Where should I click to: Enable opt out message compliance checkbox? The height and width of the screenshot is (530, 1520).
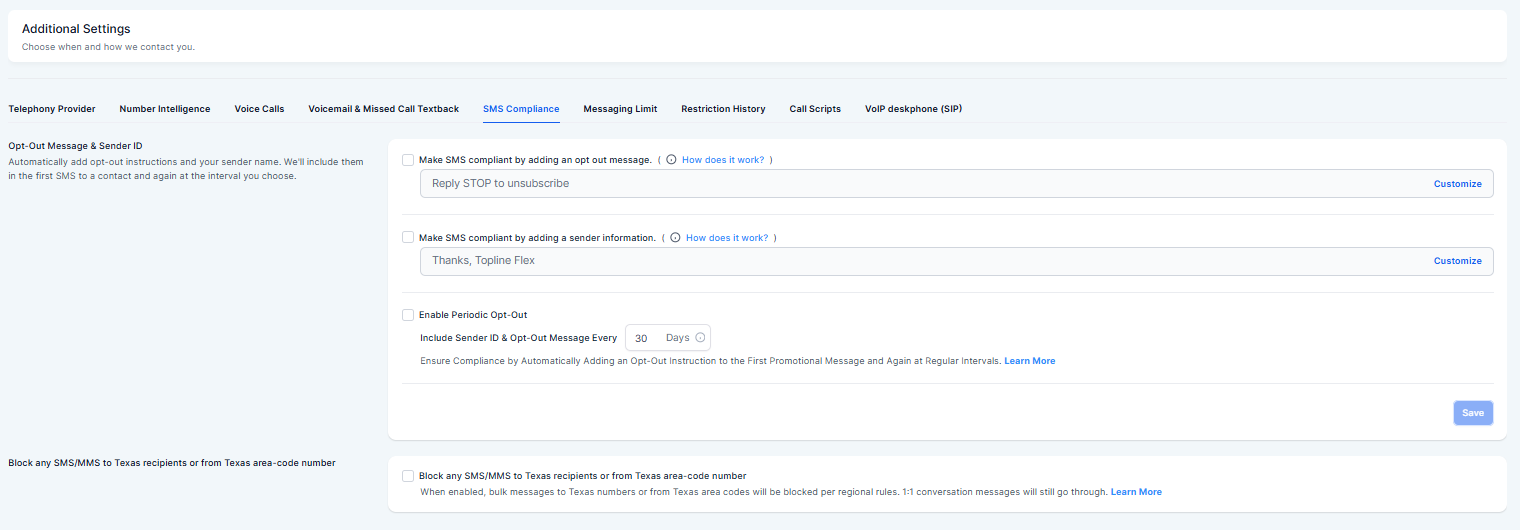408,160
